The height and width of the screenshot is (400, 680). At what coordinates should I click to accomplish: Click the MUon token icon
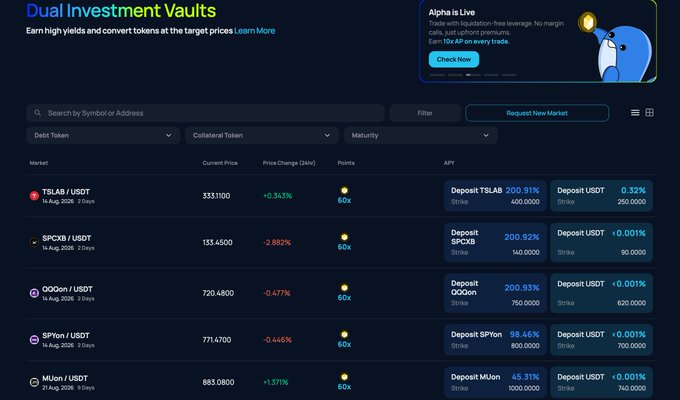(34, 382)
